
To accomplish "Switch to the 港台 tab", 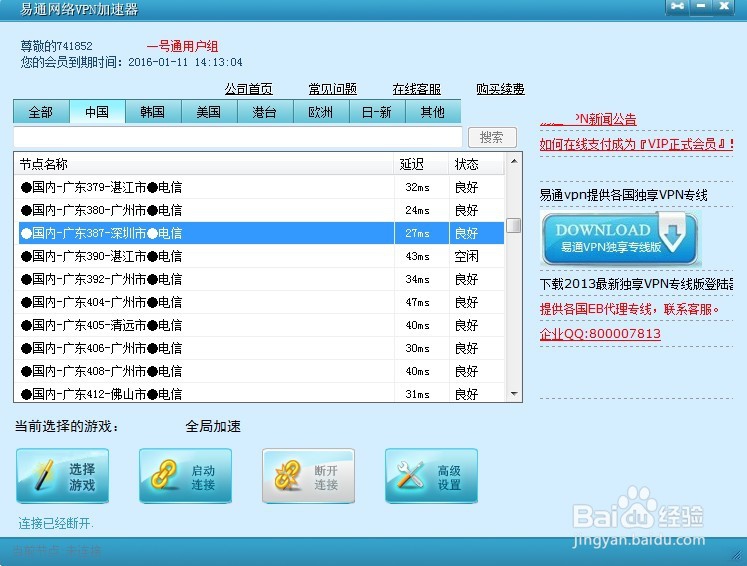I will coord(265,112).
